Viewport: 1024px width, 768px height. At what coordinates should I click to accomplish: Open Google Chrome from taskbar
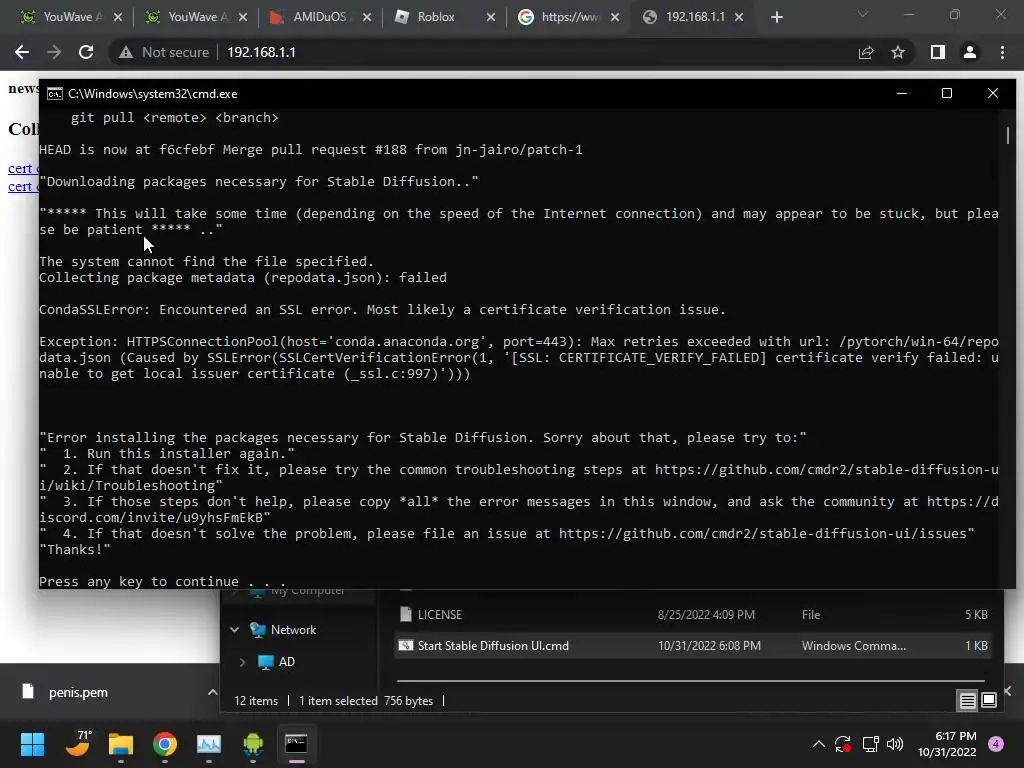click(165, 744)
